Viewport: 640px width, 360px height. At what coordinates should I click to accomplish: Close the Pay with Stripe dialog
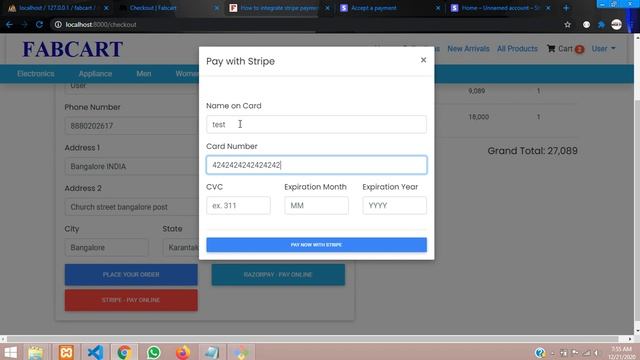click(x=423, y=60)
